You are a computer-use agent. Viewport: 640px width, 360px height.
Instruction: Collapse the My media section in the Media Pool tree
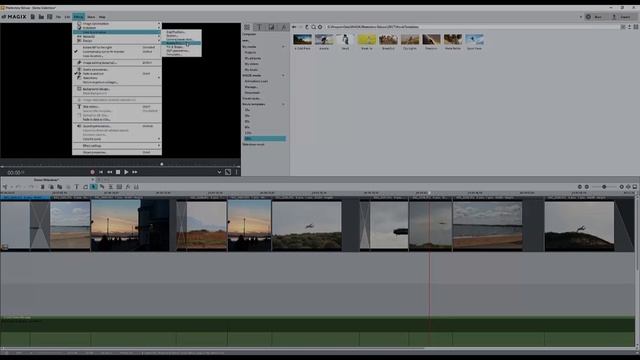click(x=283, y=47)
